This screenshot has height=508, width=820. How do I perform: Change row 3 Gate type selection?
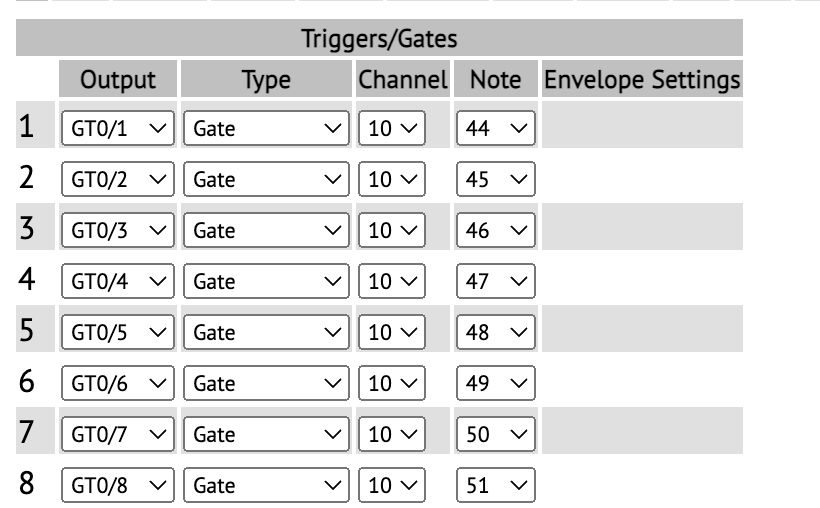click(266, 231)
